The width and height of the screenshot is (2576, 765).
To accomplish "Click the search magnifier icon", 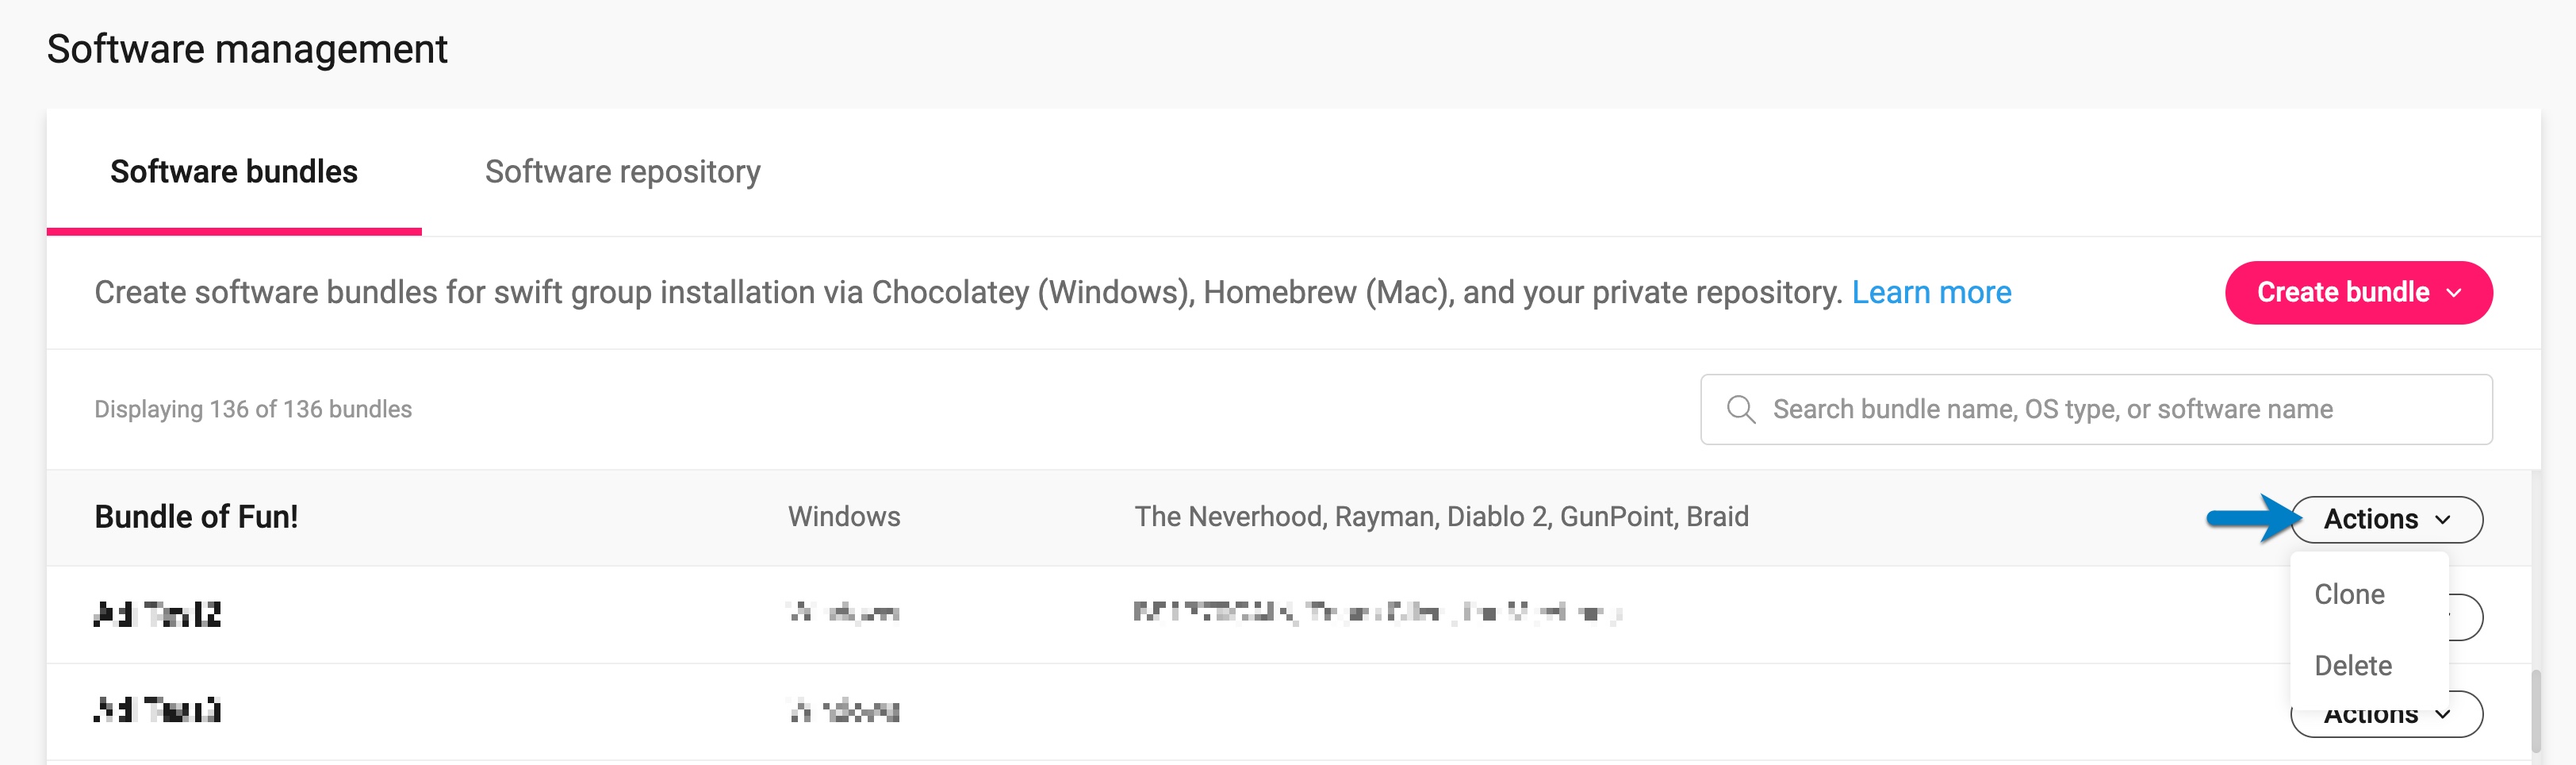I will click(1740, 409).
